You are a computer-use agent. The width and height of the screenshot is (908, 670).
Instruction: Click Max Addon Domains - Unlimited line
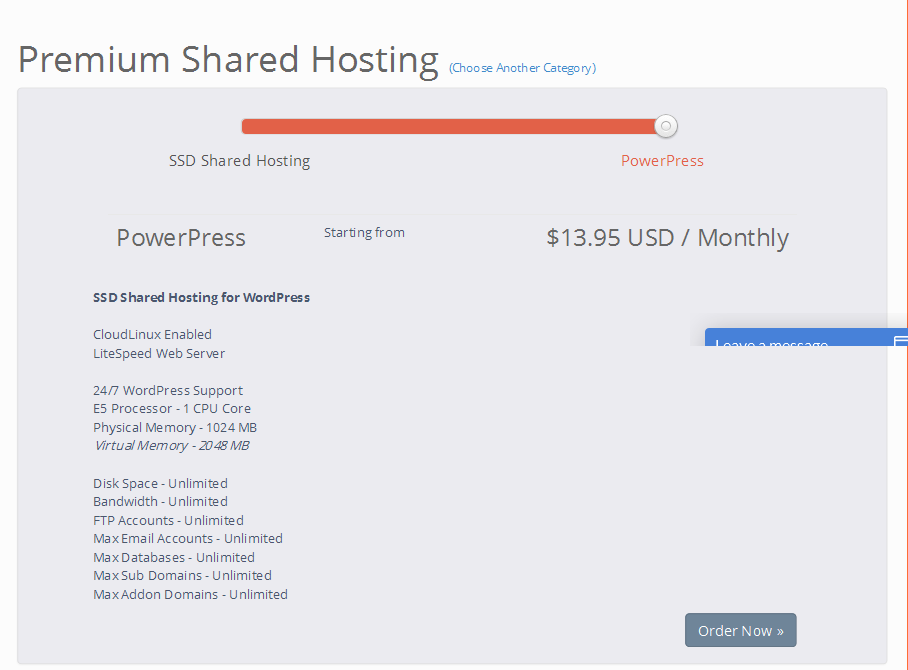[x=191, y=594]
